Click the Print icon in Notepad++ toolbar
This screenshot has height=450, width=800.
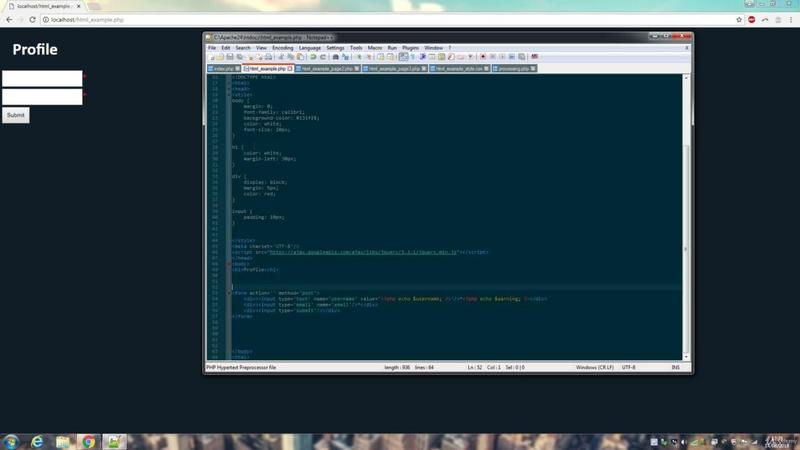(x=268, y=57)
